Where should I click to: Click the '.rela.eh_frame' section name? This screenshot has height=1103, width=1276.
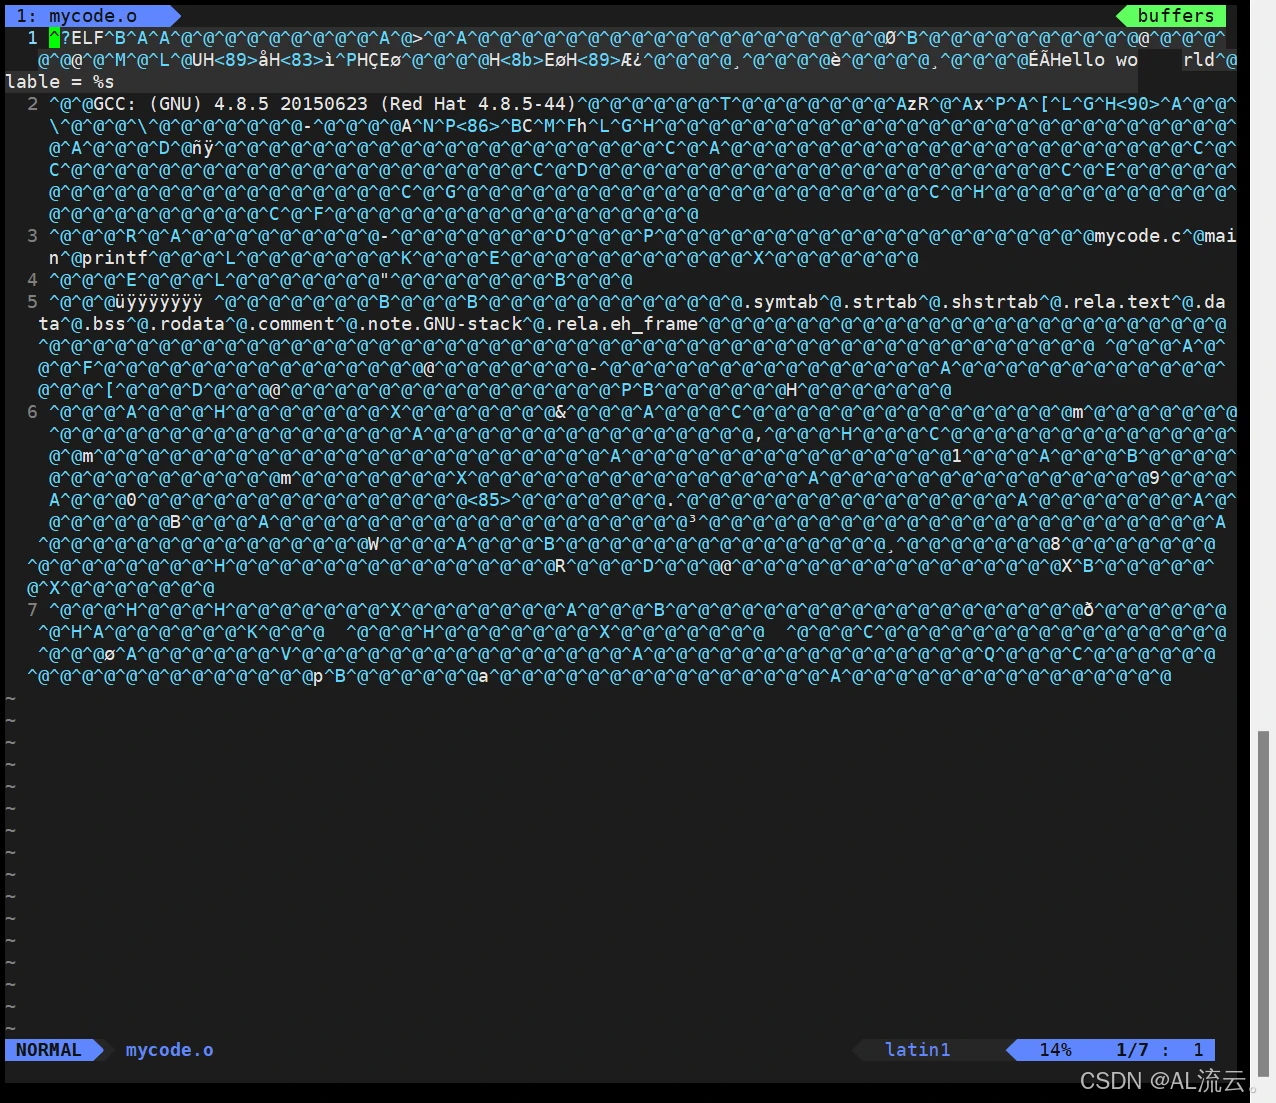click(x=621, y=324)
